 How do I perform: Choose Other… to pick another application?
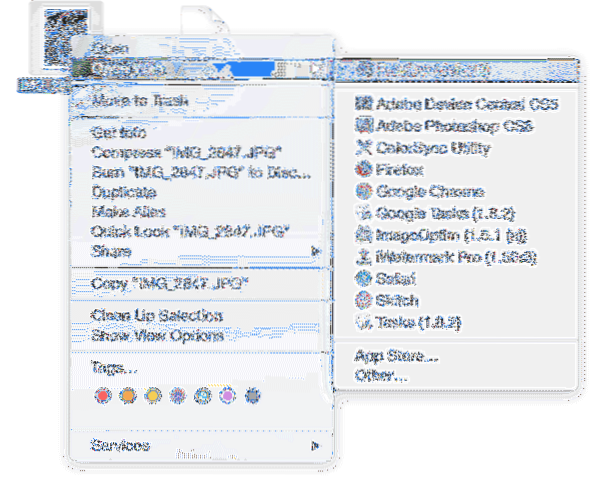pos(381,376)
